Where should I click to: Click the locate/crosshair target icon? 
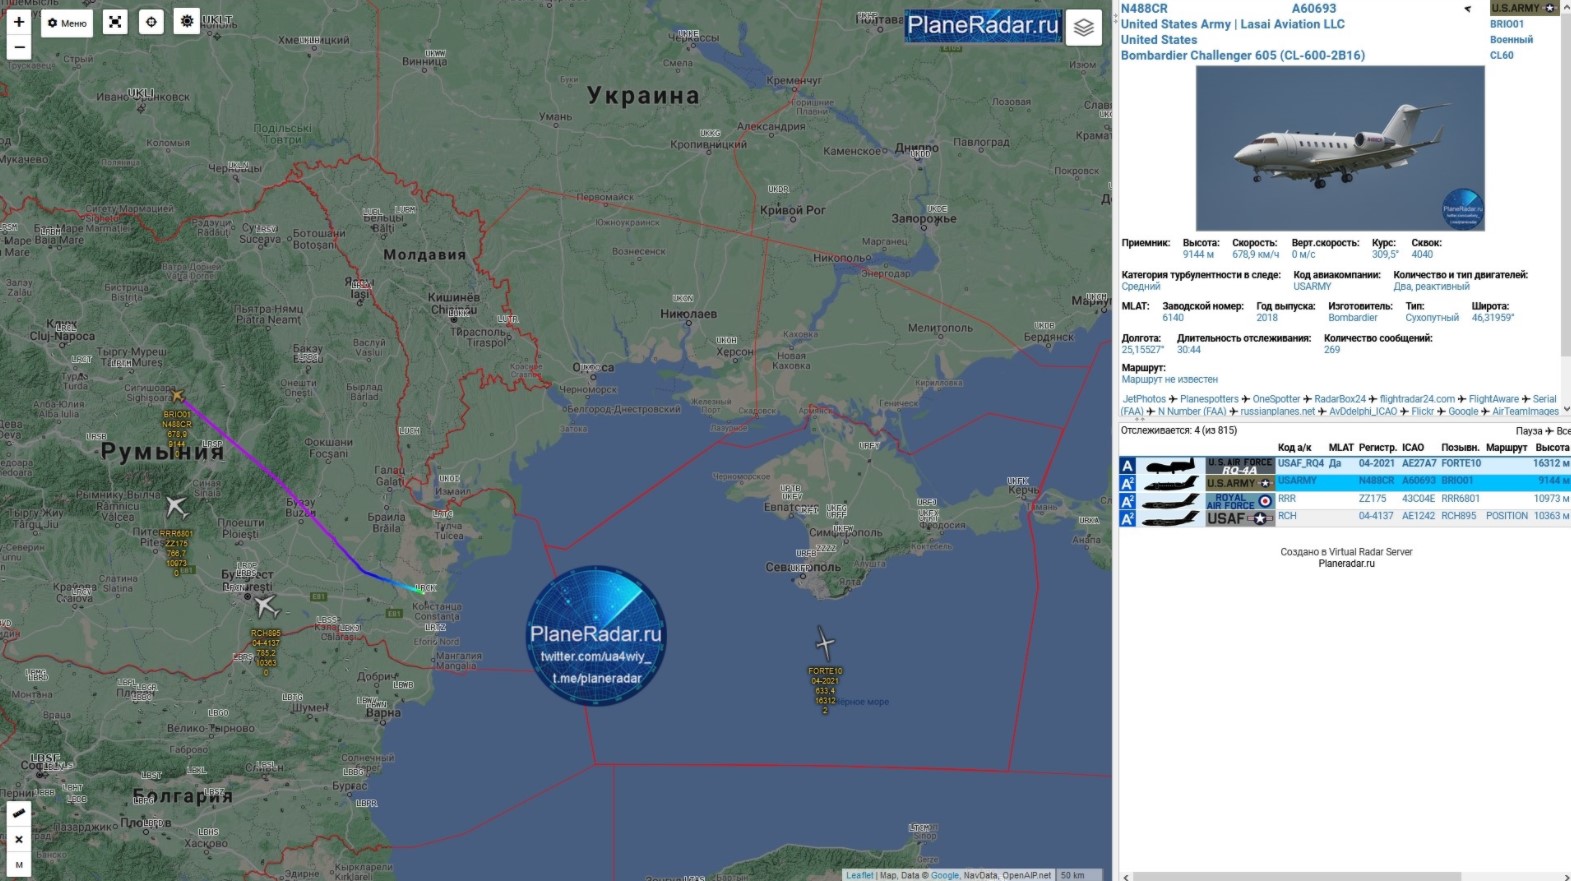click(151, 22)
